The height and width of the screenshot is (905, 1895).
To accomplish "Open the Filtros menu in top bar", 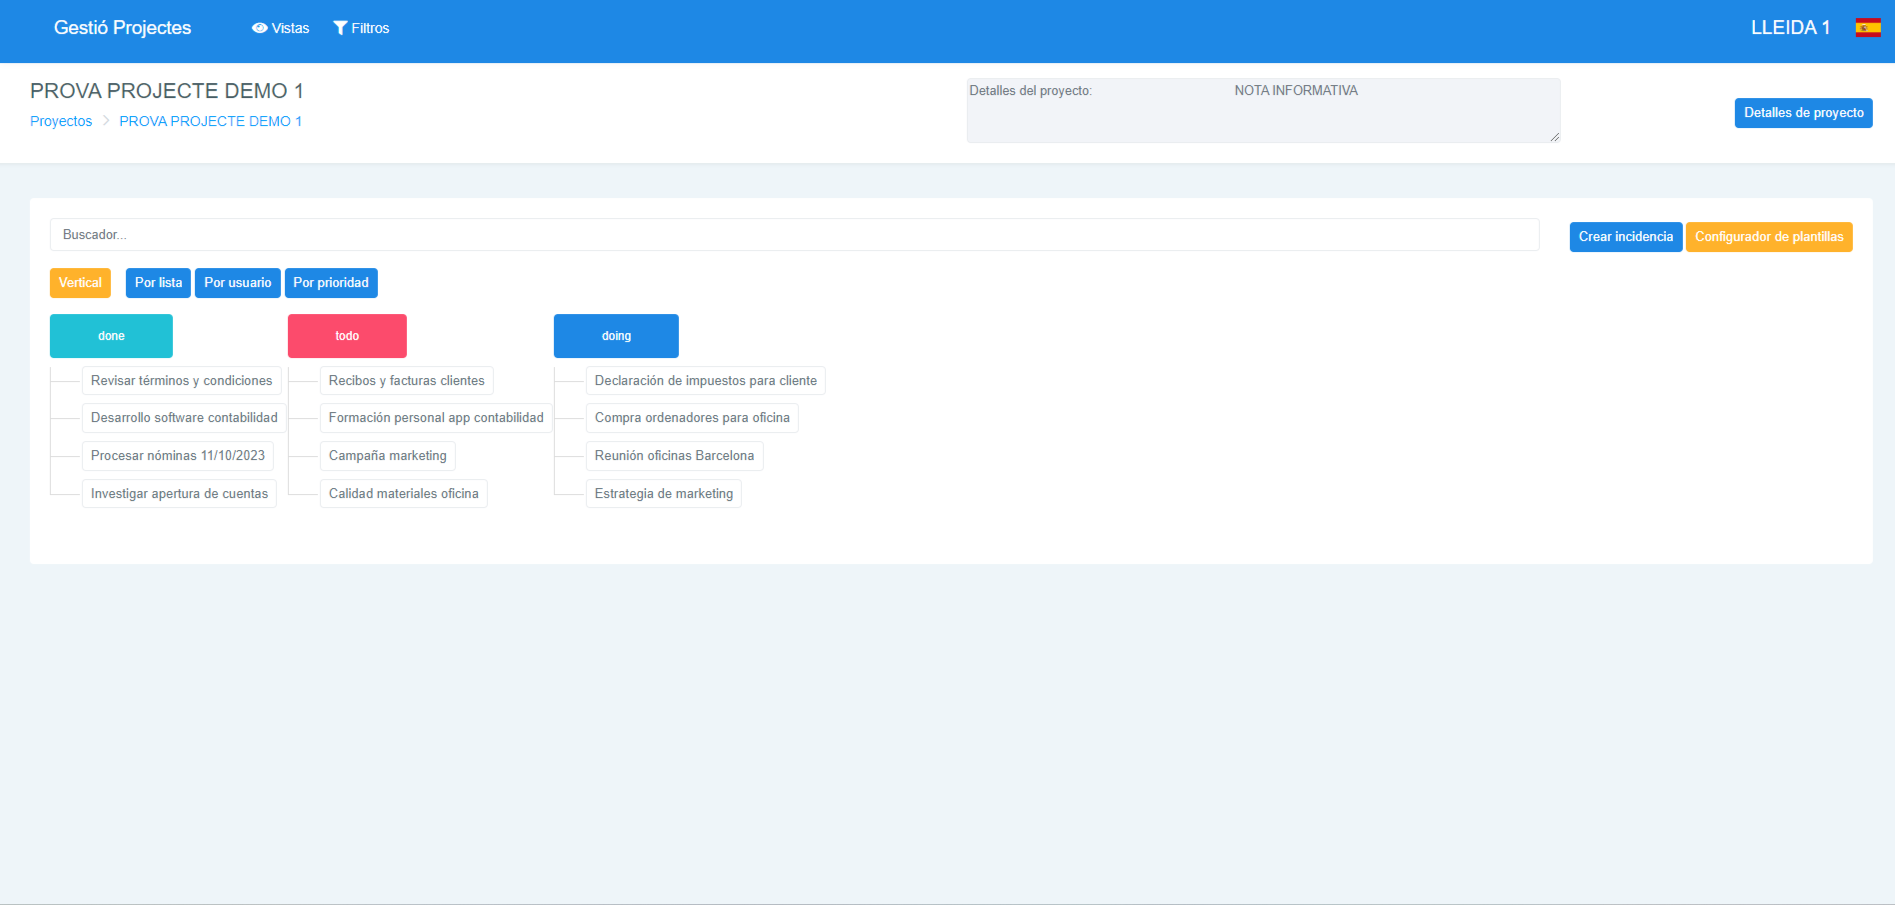I will pos(362,27).
